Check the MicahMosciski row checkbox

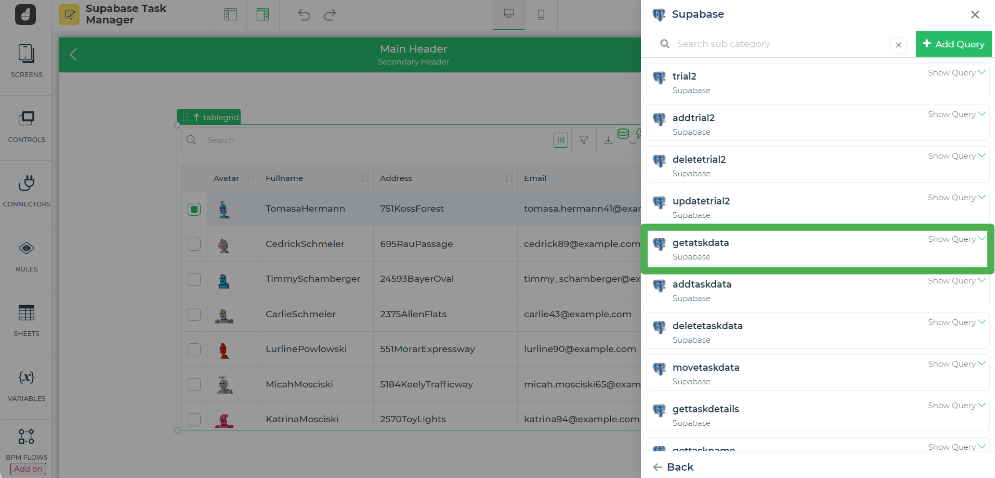click(x=194, y=384)
